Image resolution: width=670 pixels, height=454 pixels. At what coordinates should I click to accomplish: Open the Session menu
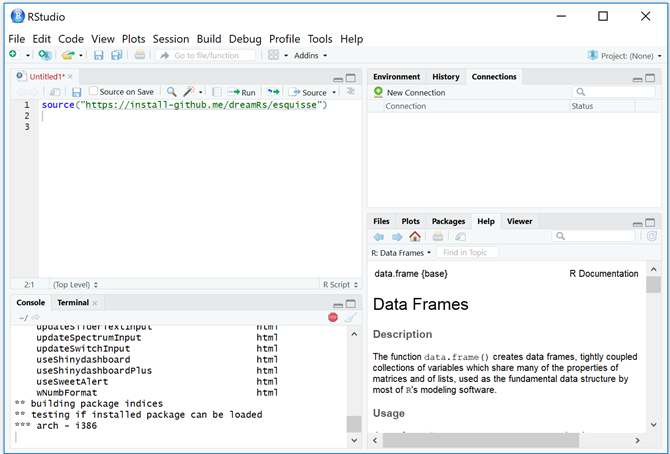[x=171, y=39]
